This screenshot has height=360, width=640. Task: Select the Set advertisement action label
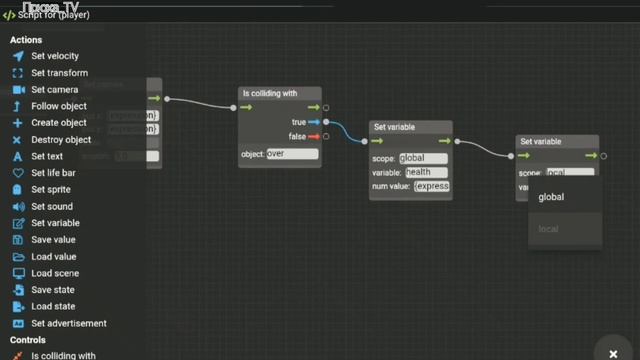click(x=69, y=324)
